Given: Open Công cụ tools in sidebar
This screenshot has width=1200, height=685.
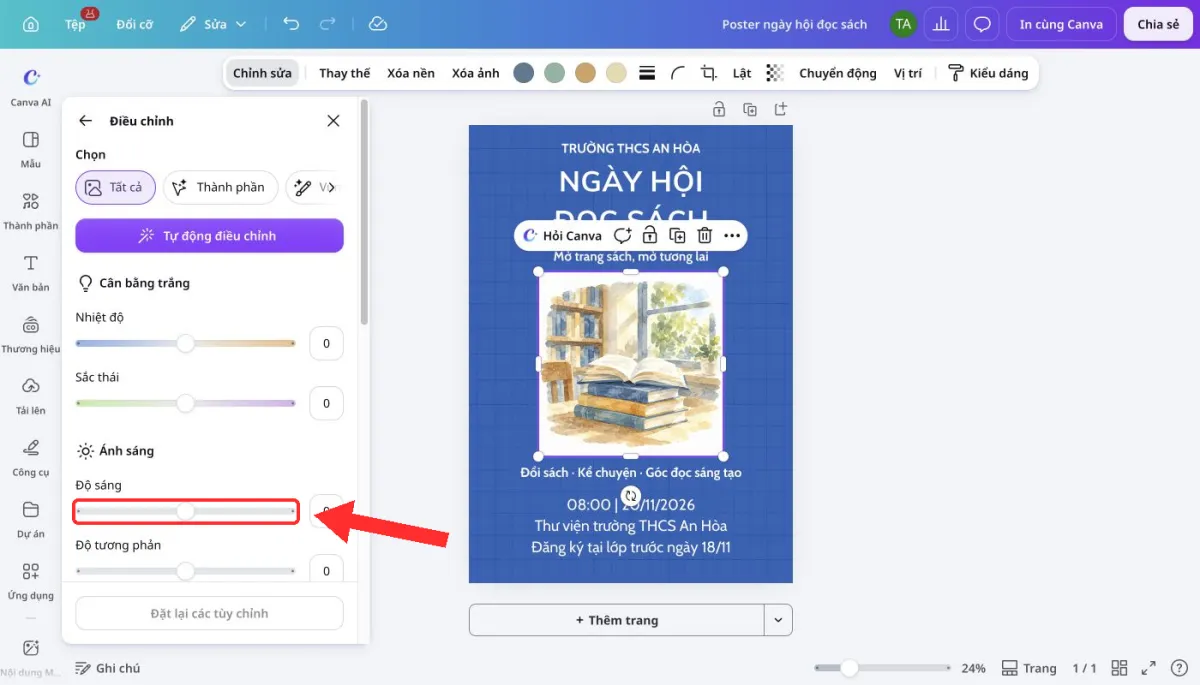Looking at the screenshot, I should pyautogui.click(x=31, y=457).
